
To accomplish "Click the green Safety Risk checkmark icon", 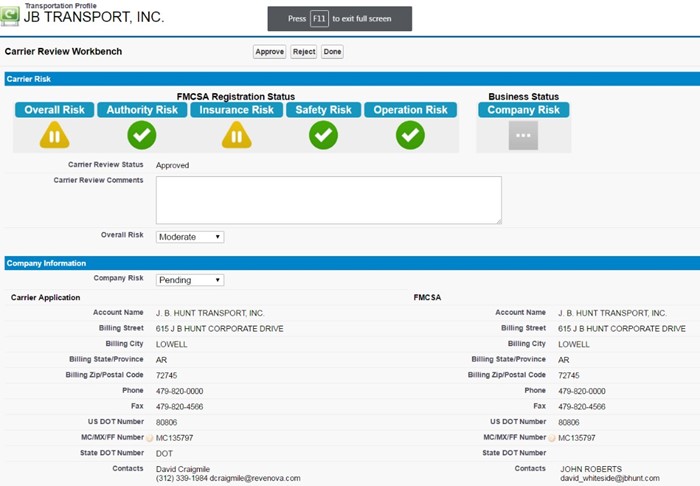I will point(323,135).
